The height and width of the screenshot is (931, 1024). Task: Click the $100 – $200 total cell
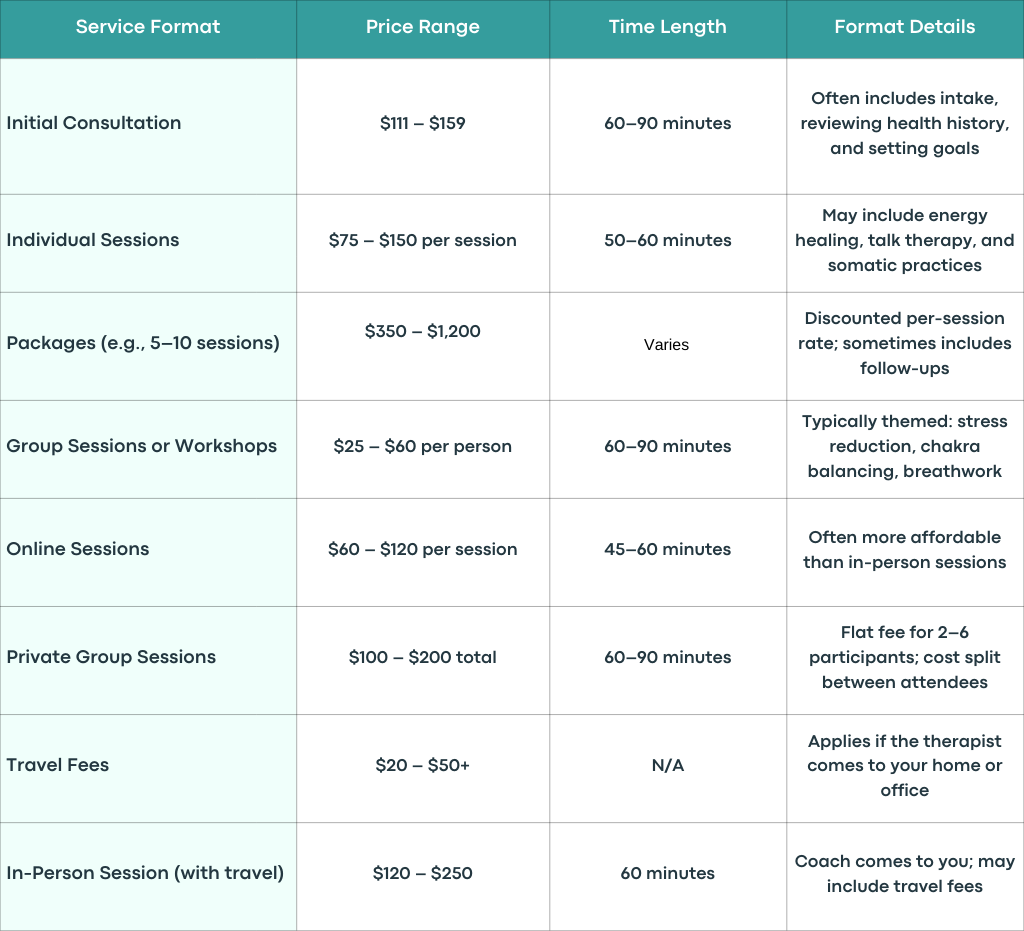click(423, 657)
